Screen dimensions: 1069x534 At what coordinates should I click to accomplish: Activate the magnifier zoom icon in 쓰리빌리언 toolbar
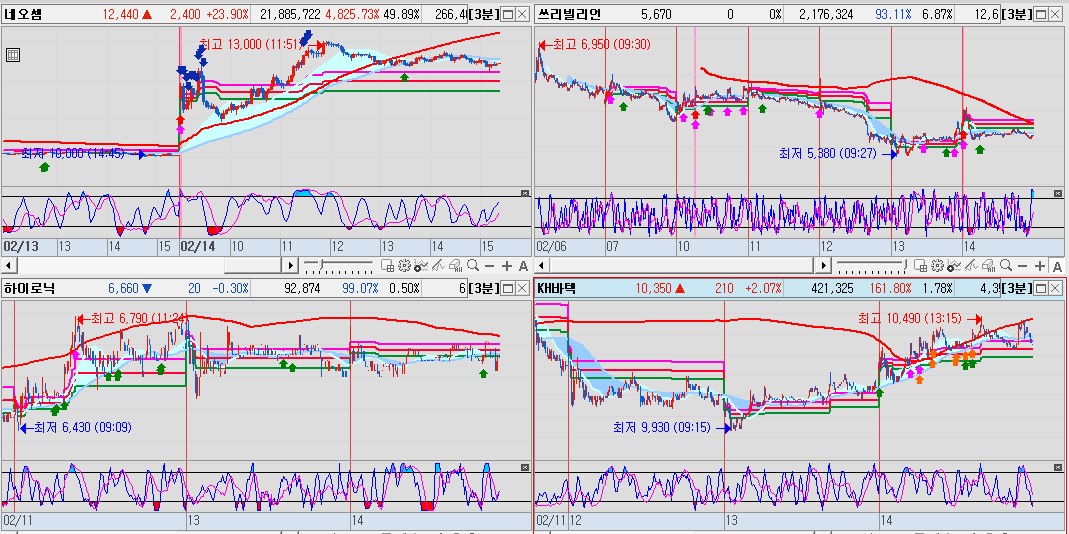click(1006, 265)
